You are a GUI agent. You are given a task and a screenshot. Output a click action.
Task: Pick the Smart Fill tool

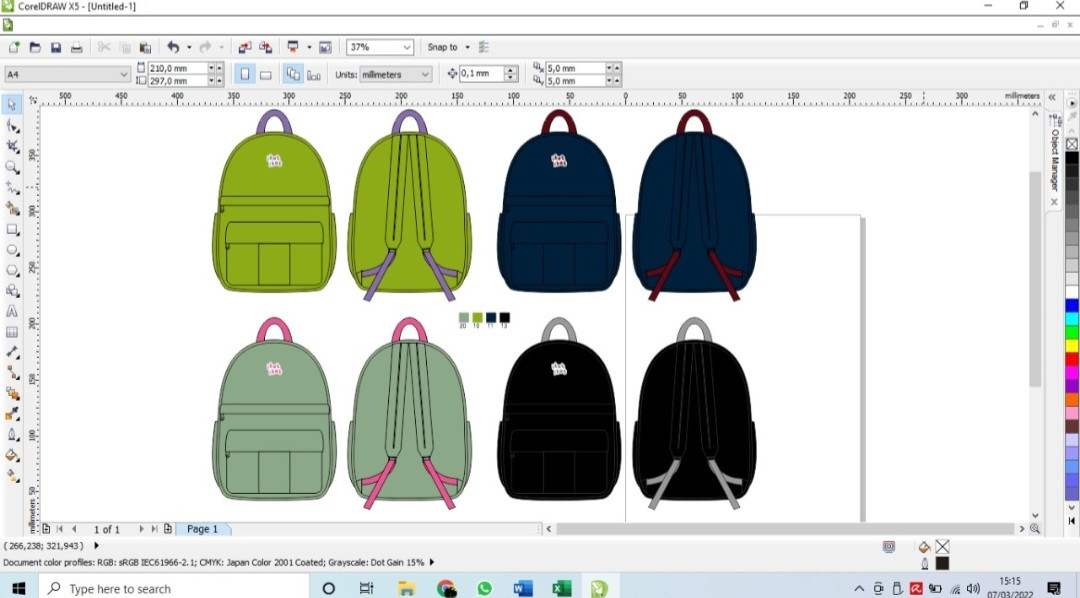(12, 208)
